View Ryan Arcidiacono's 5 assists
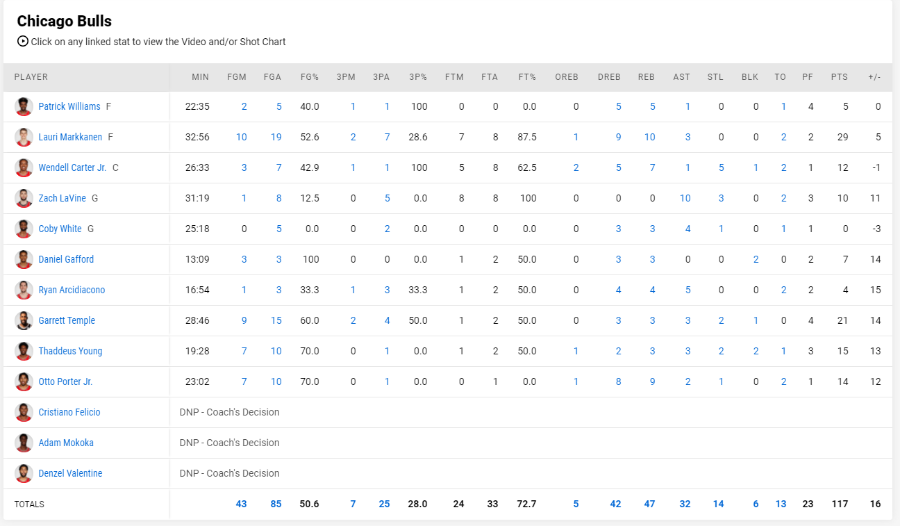The image size is (900, 526). point(688,290)
